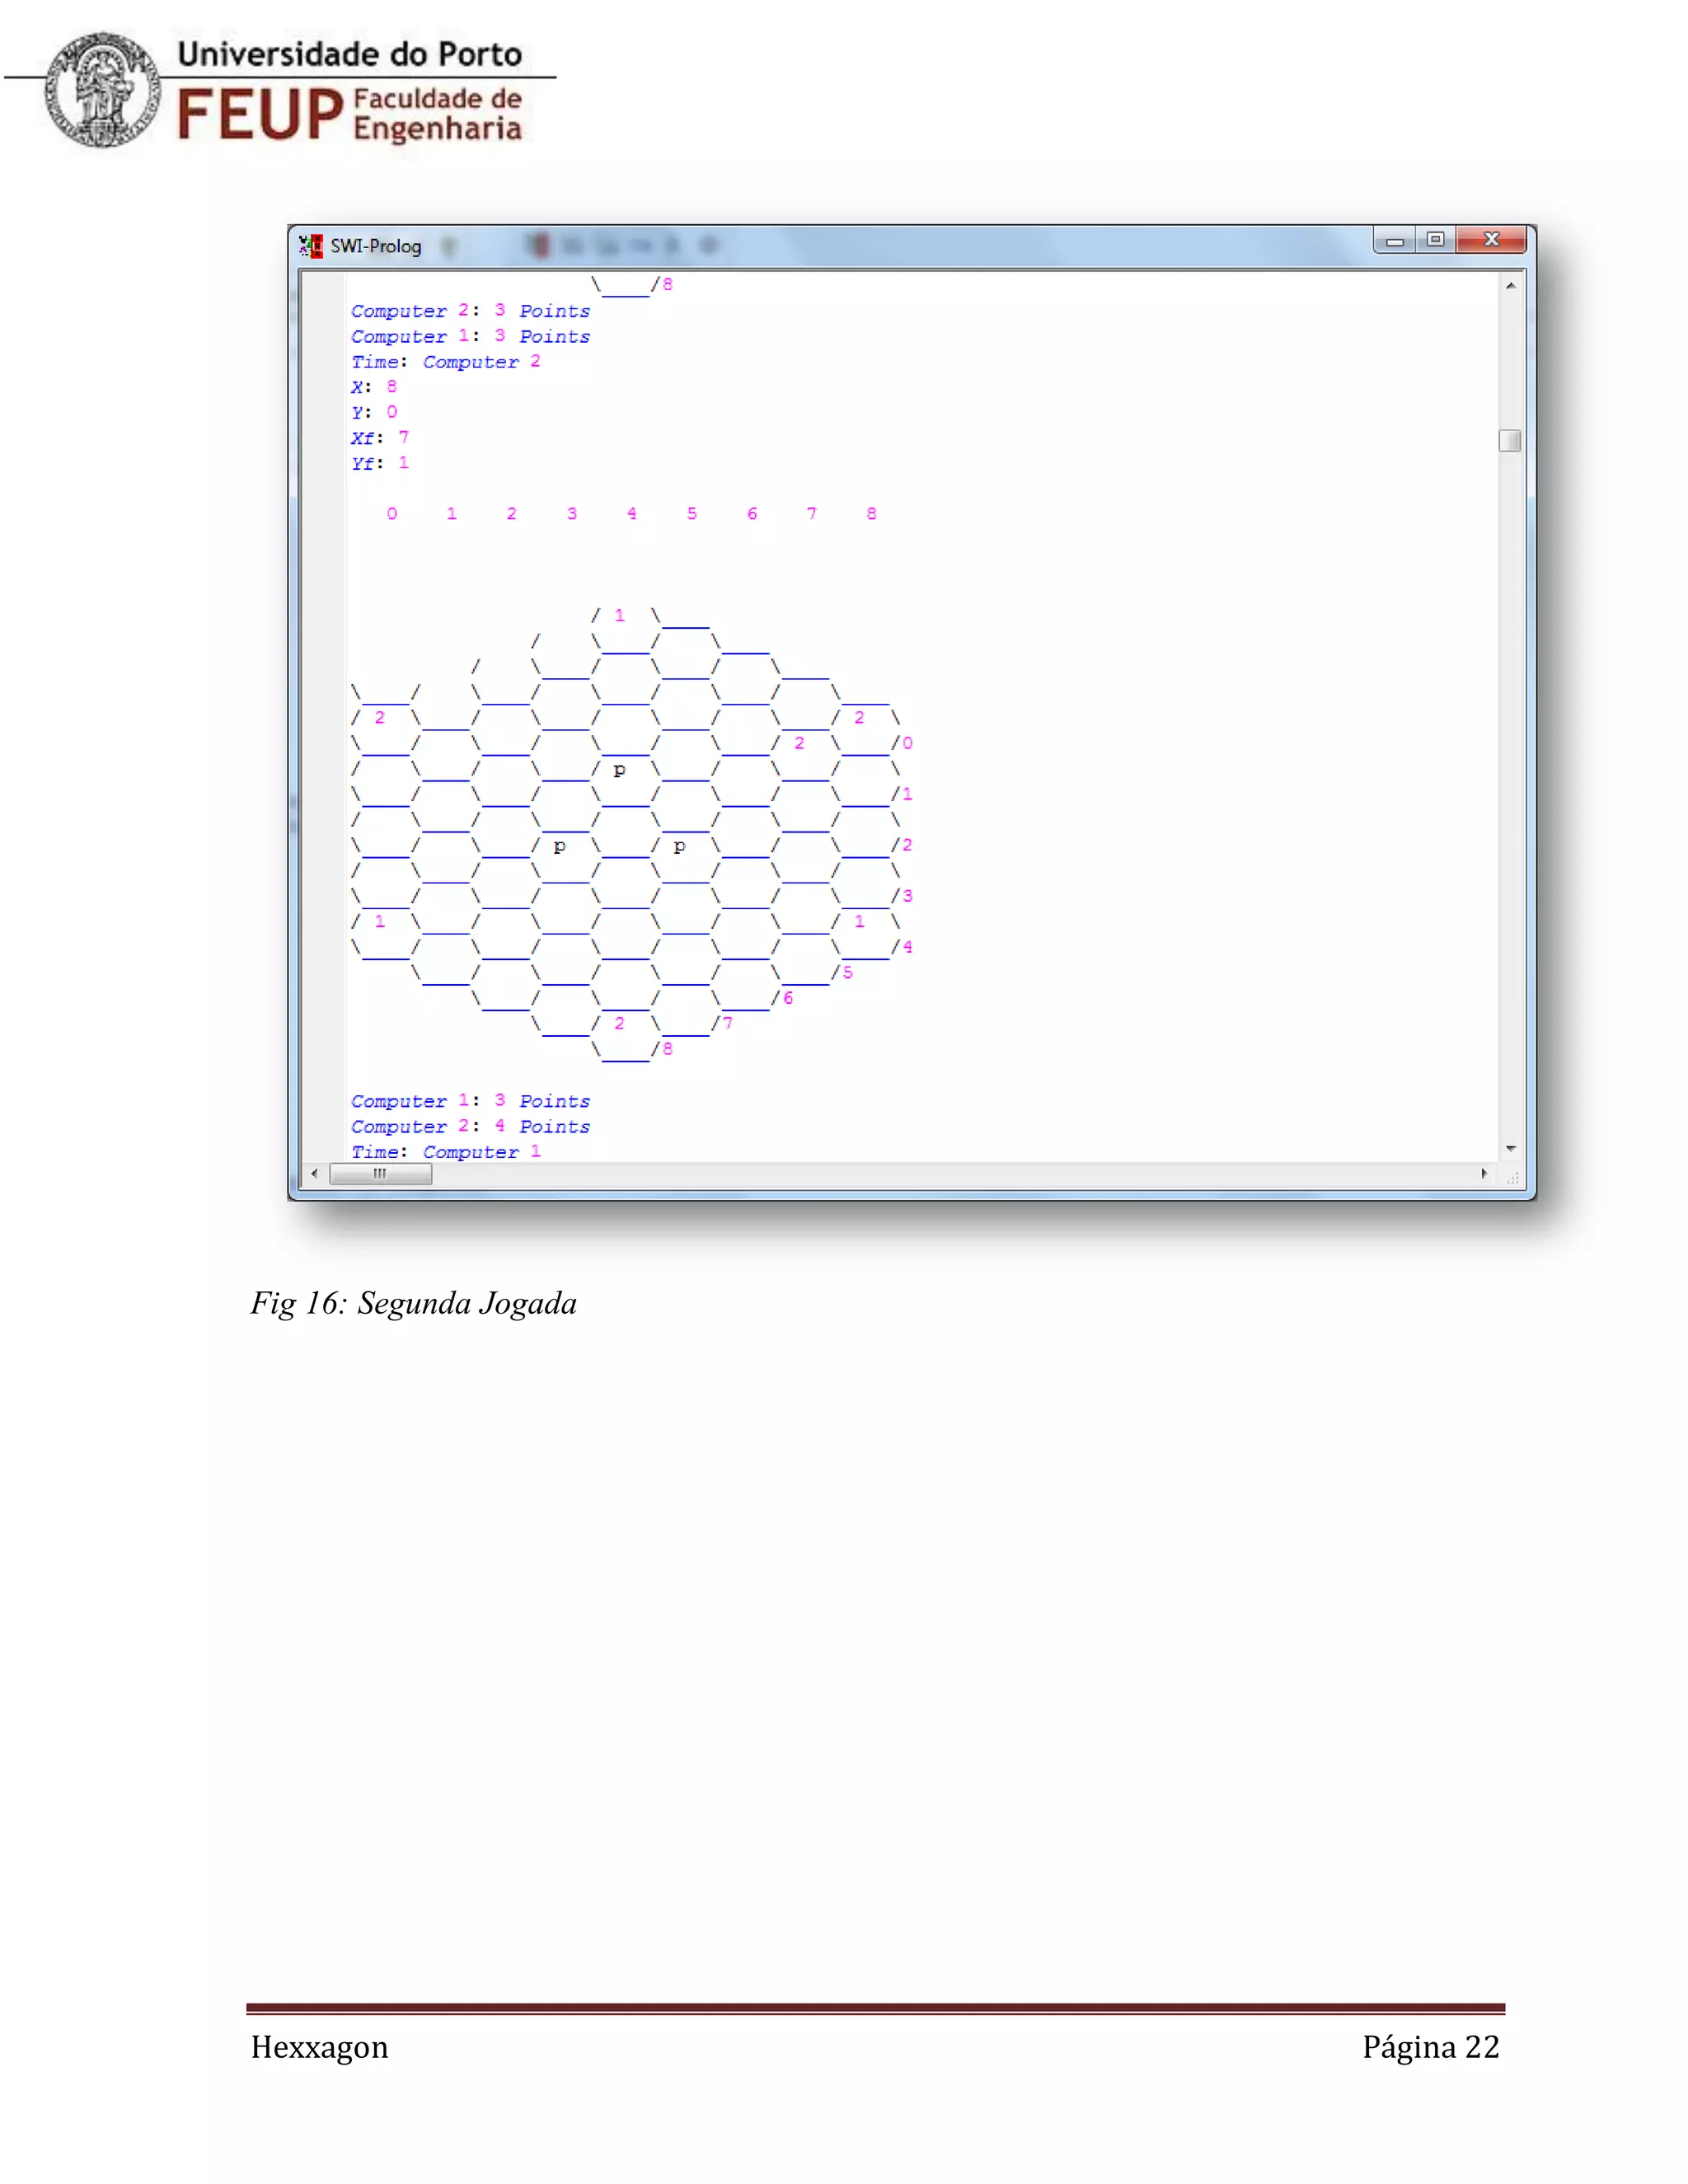Click the vertical scrollbar thumb
1688x2184 pixels.
point(1510,440)
